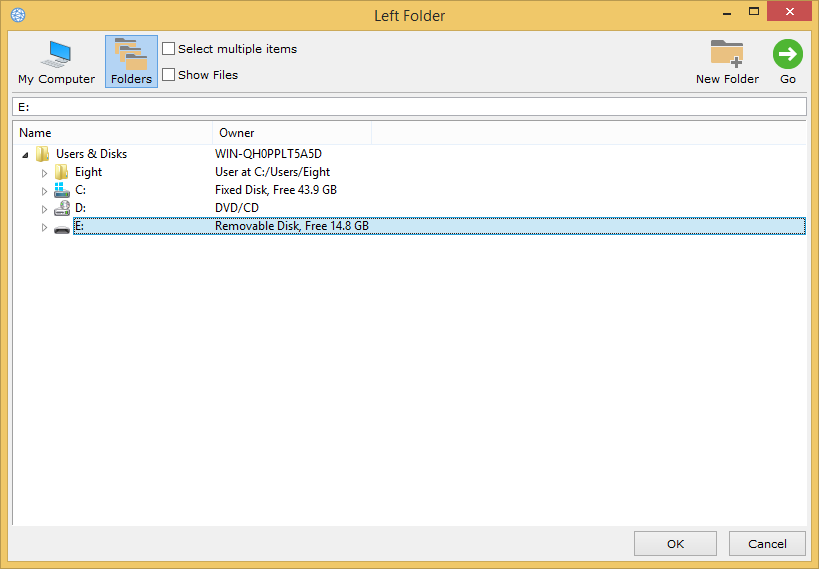Click the D: DVD/CD drive icon
This screenshot has height=569, width=819.
coord(62,208)
